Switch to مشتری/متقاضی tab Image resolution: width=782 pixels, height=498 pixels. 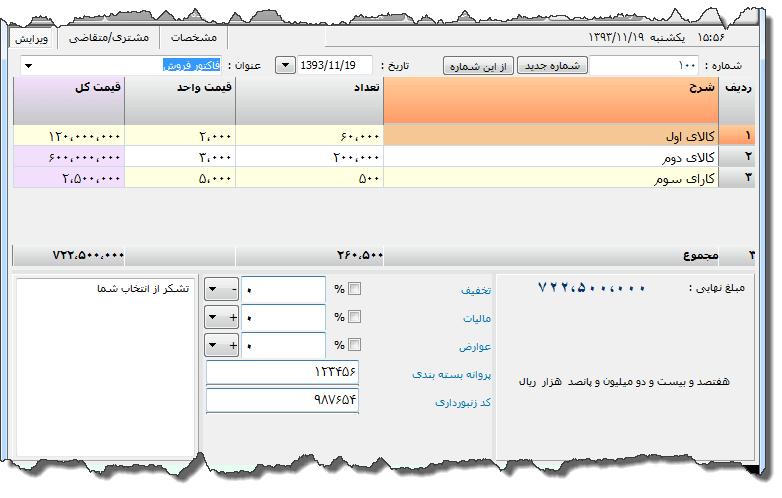click(x=109, y=37)
